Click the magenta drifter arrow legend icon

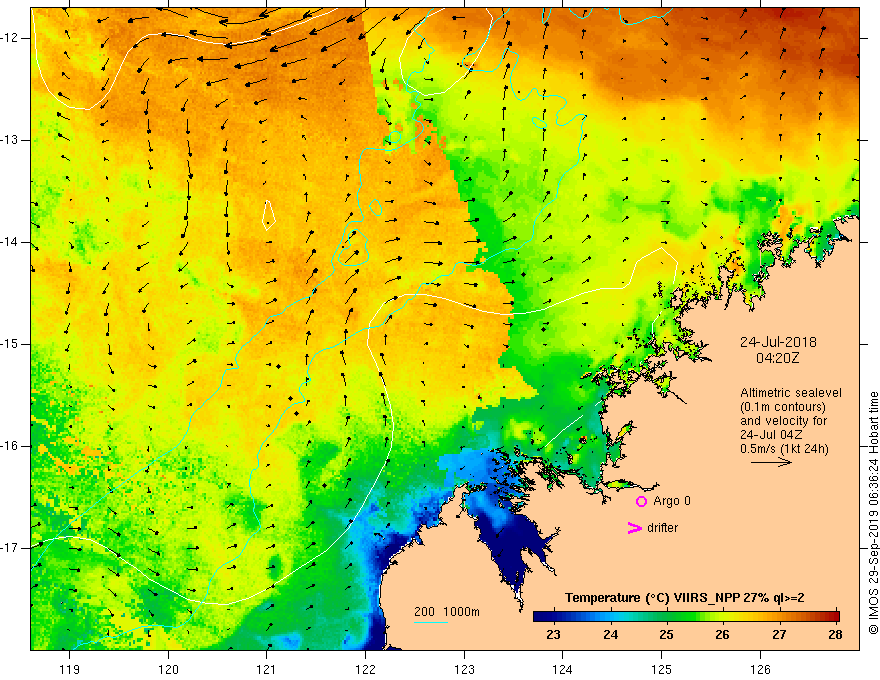tap(634, 528)
